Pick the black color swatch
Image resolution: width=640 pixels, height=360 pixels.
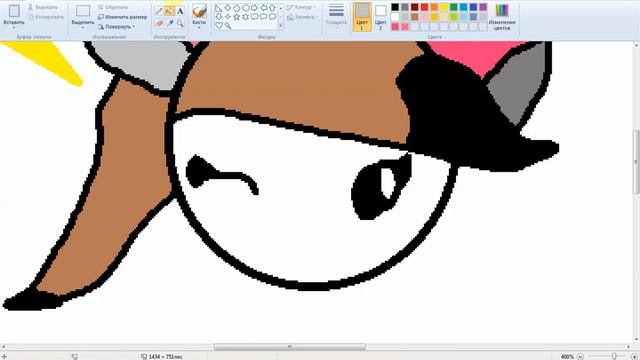395,7
